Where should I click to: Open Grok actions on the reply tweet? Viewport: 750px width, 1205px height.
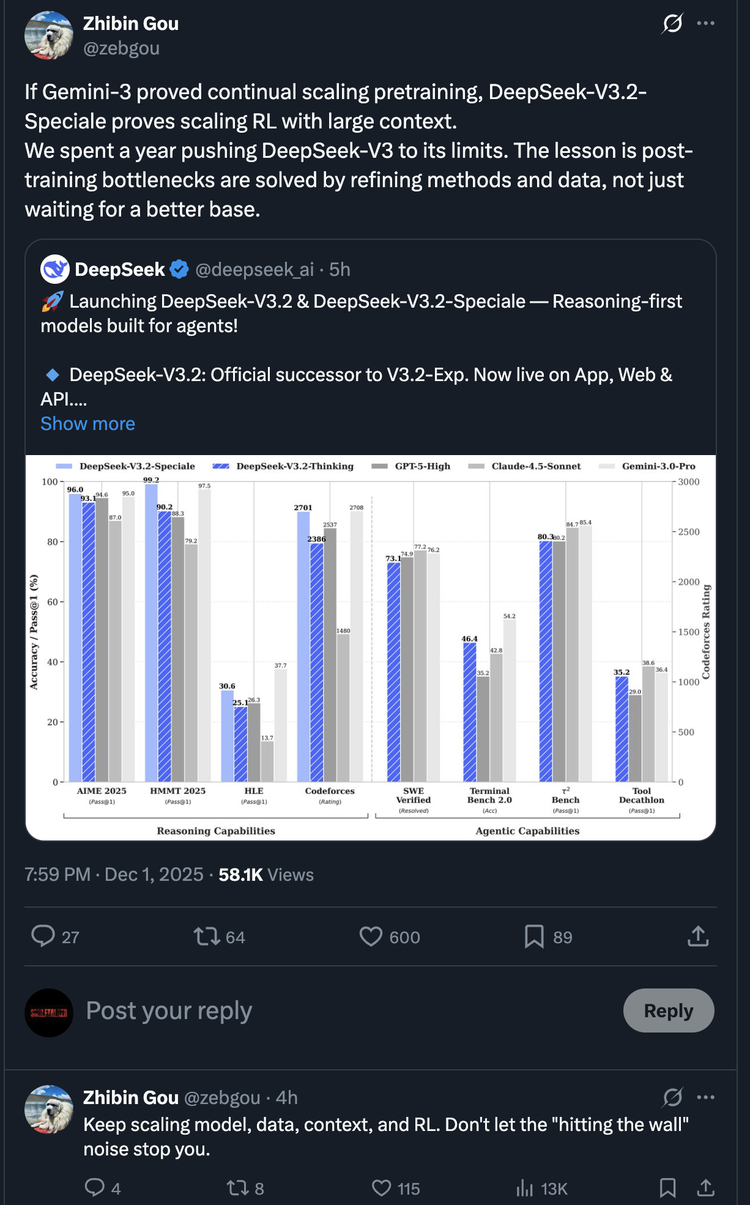pos(672,1097)
